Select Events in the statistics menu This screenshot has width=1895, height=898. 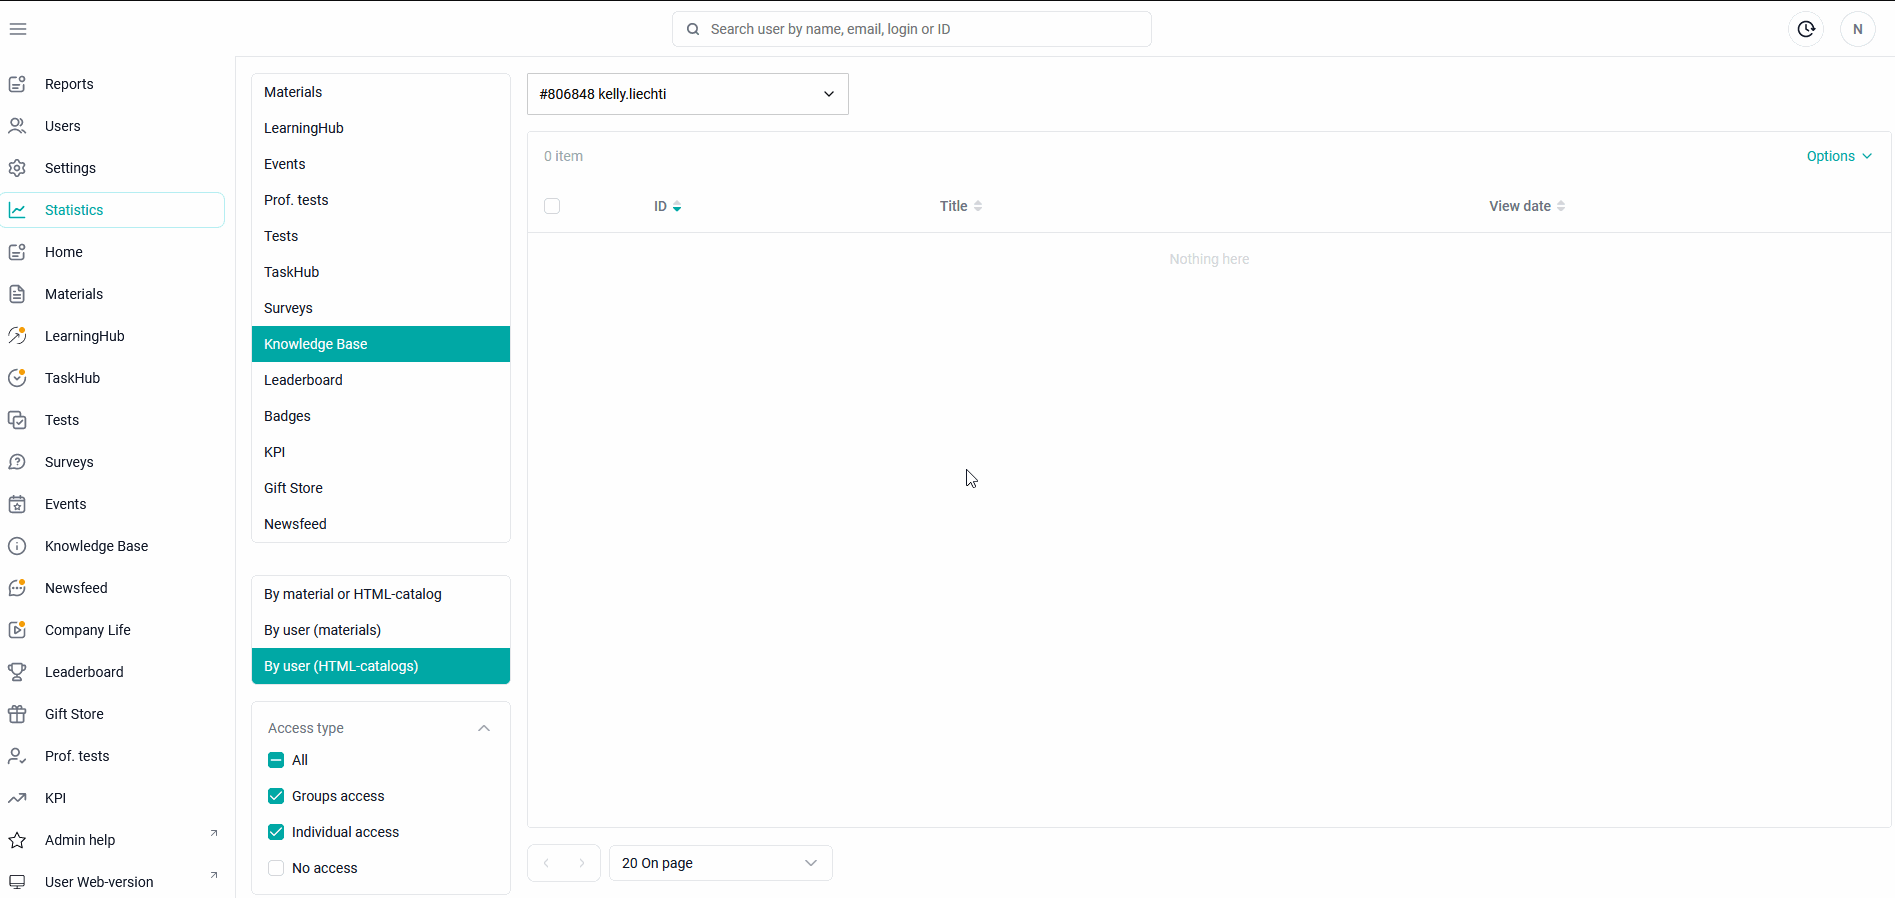(x=381, y=164)
